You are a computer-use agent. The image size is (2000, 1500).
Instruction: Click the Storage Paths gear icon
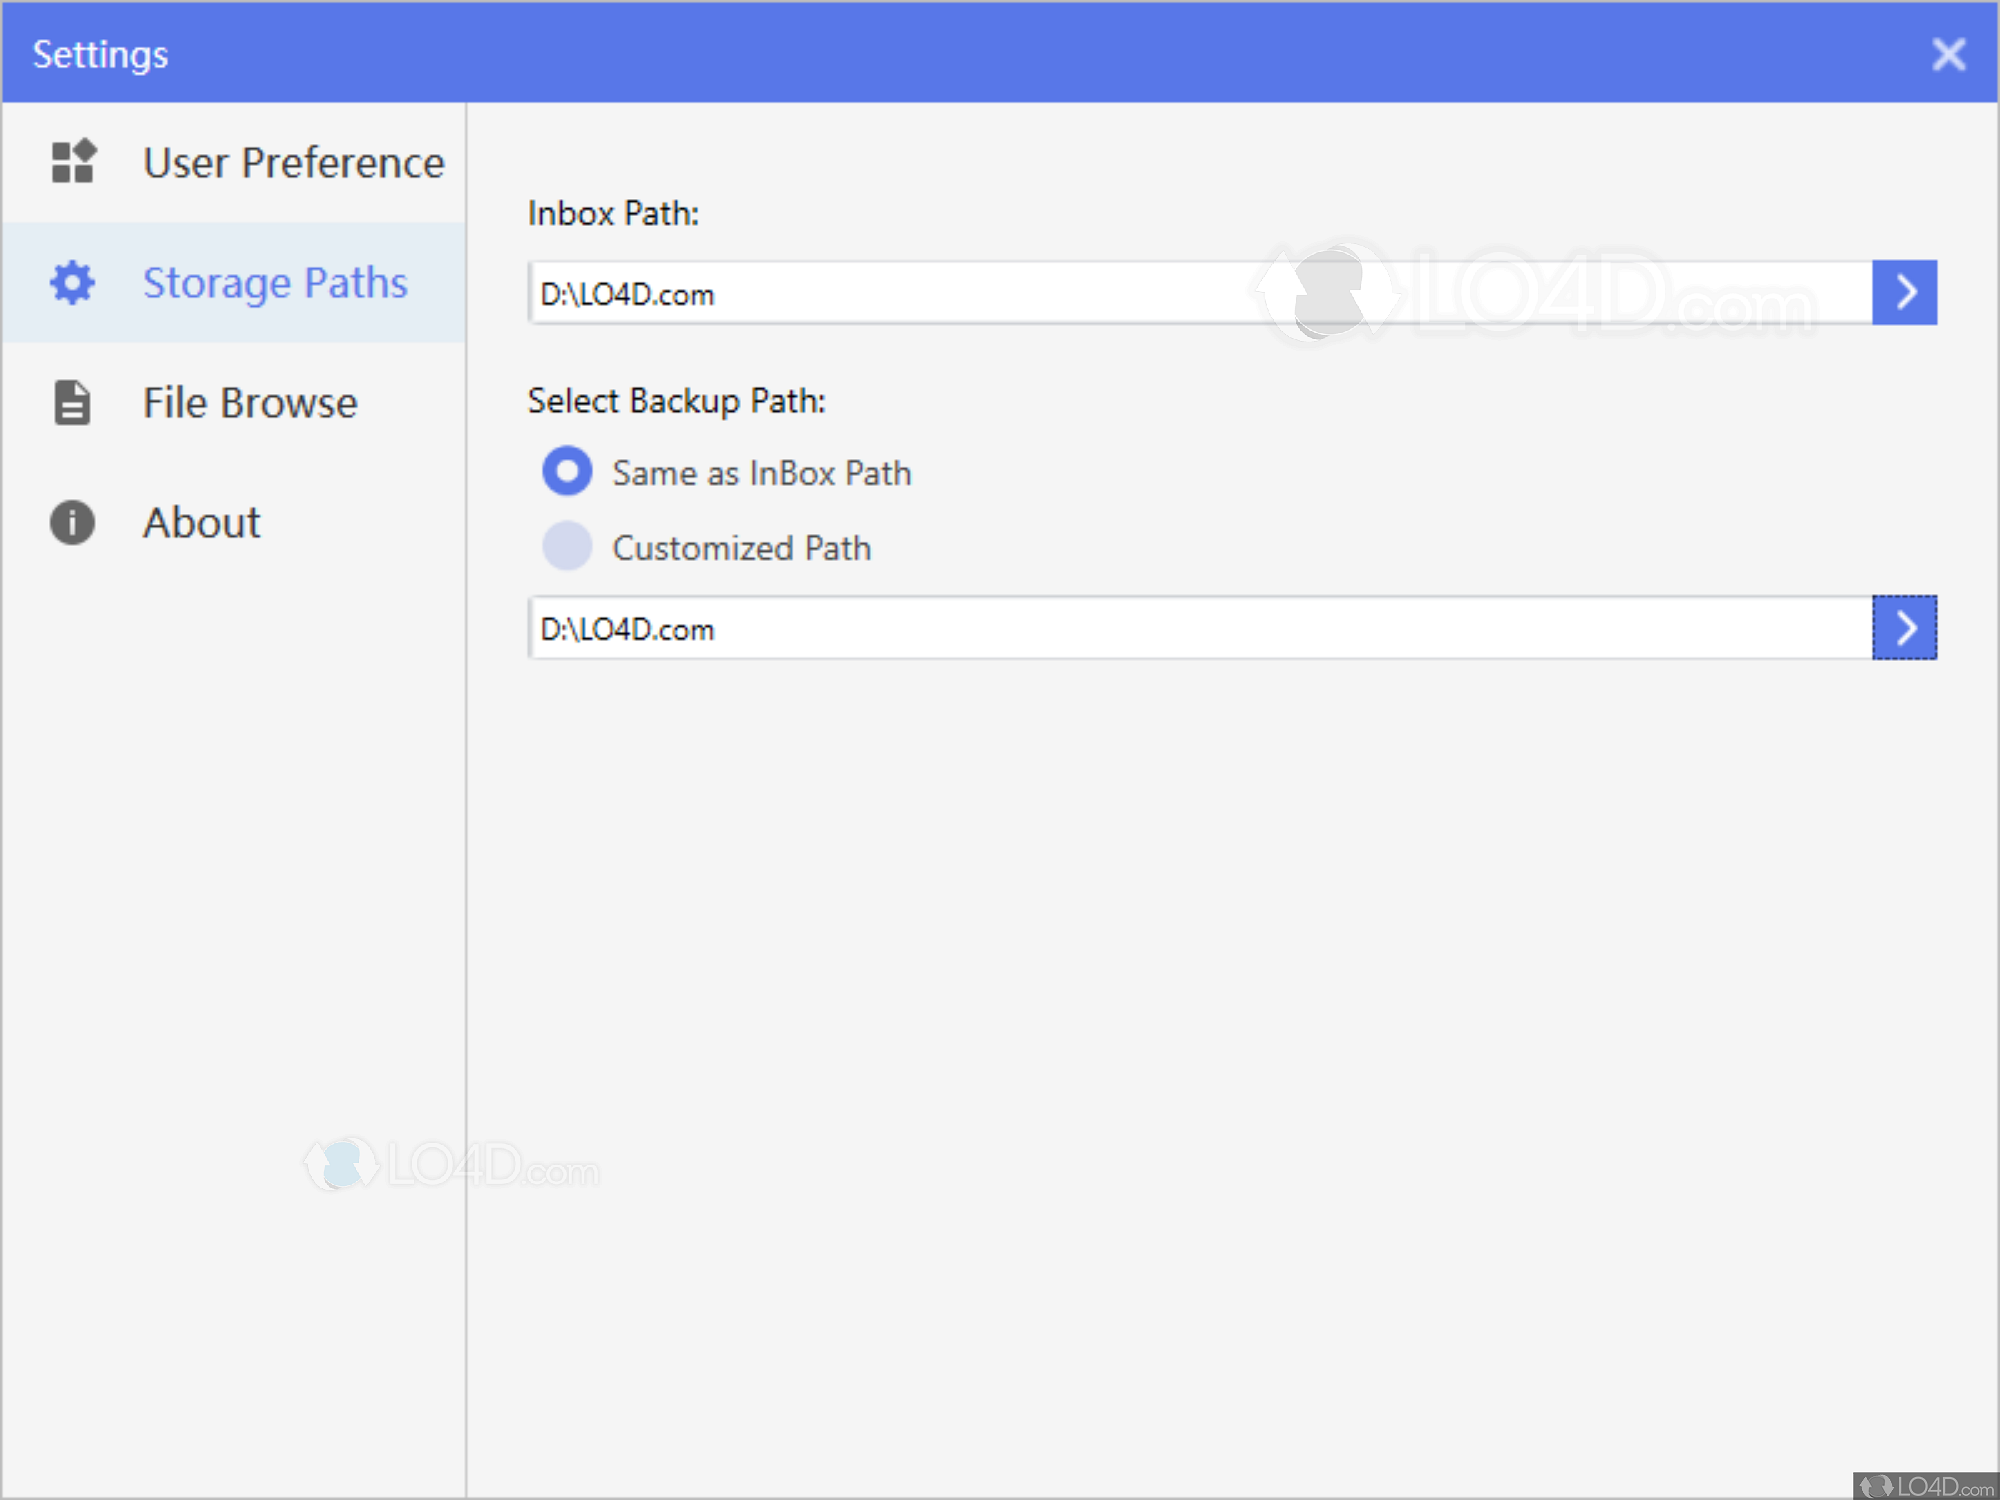[73, 283]
